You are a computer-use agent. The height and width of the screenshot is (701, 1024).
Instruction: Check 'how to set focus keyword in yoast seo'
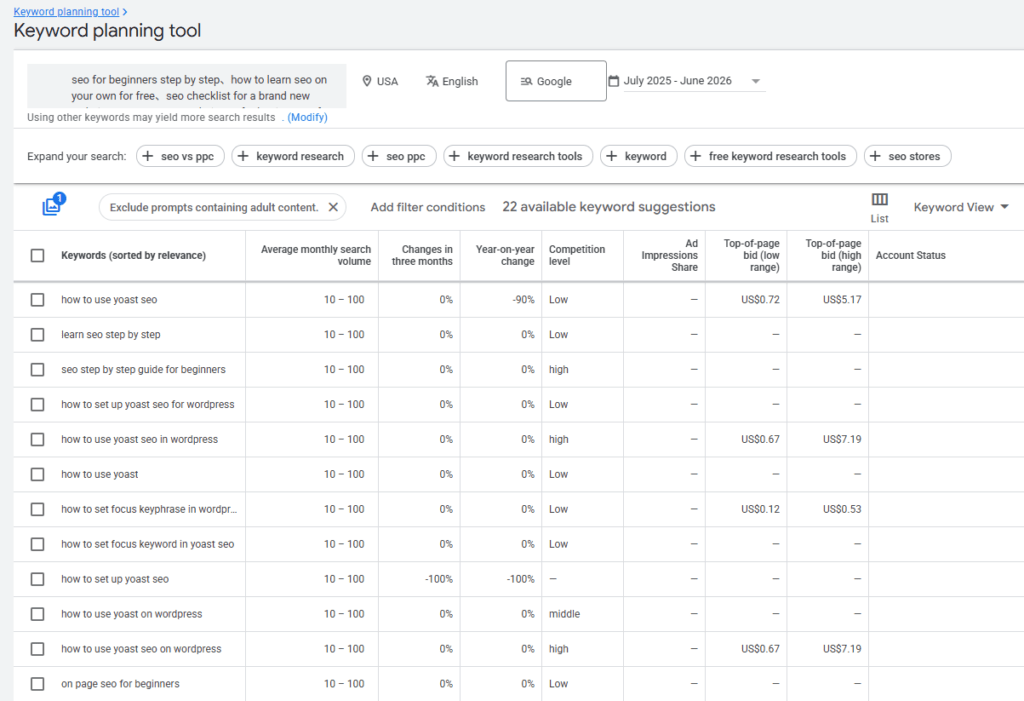click(38, 544)
